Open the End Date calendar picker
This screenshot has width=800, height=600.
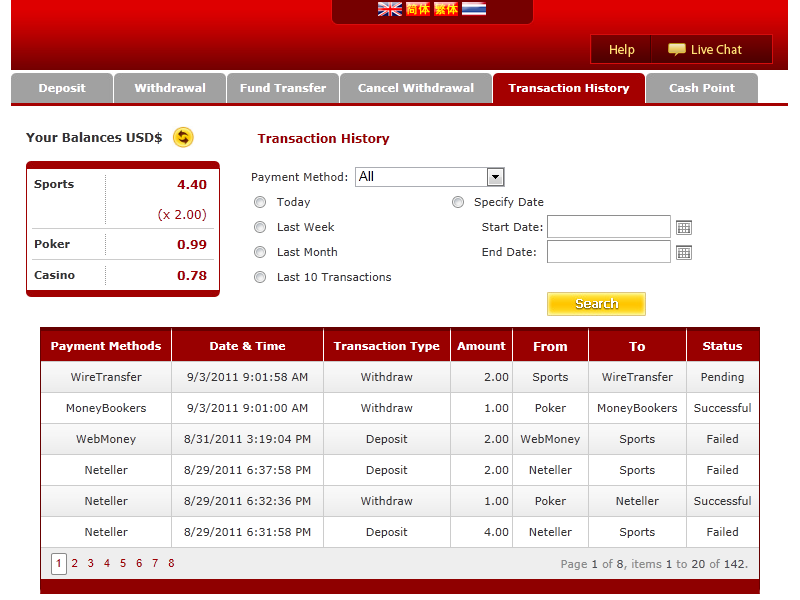(x=684, y=253)
